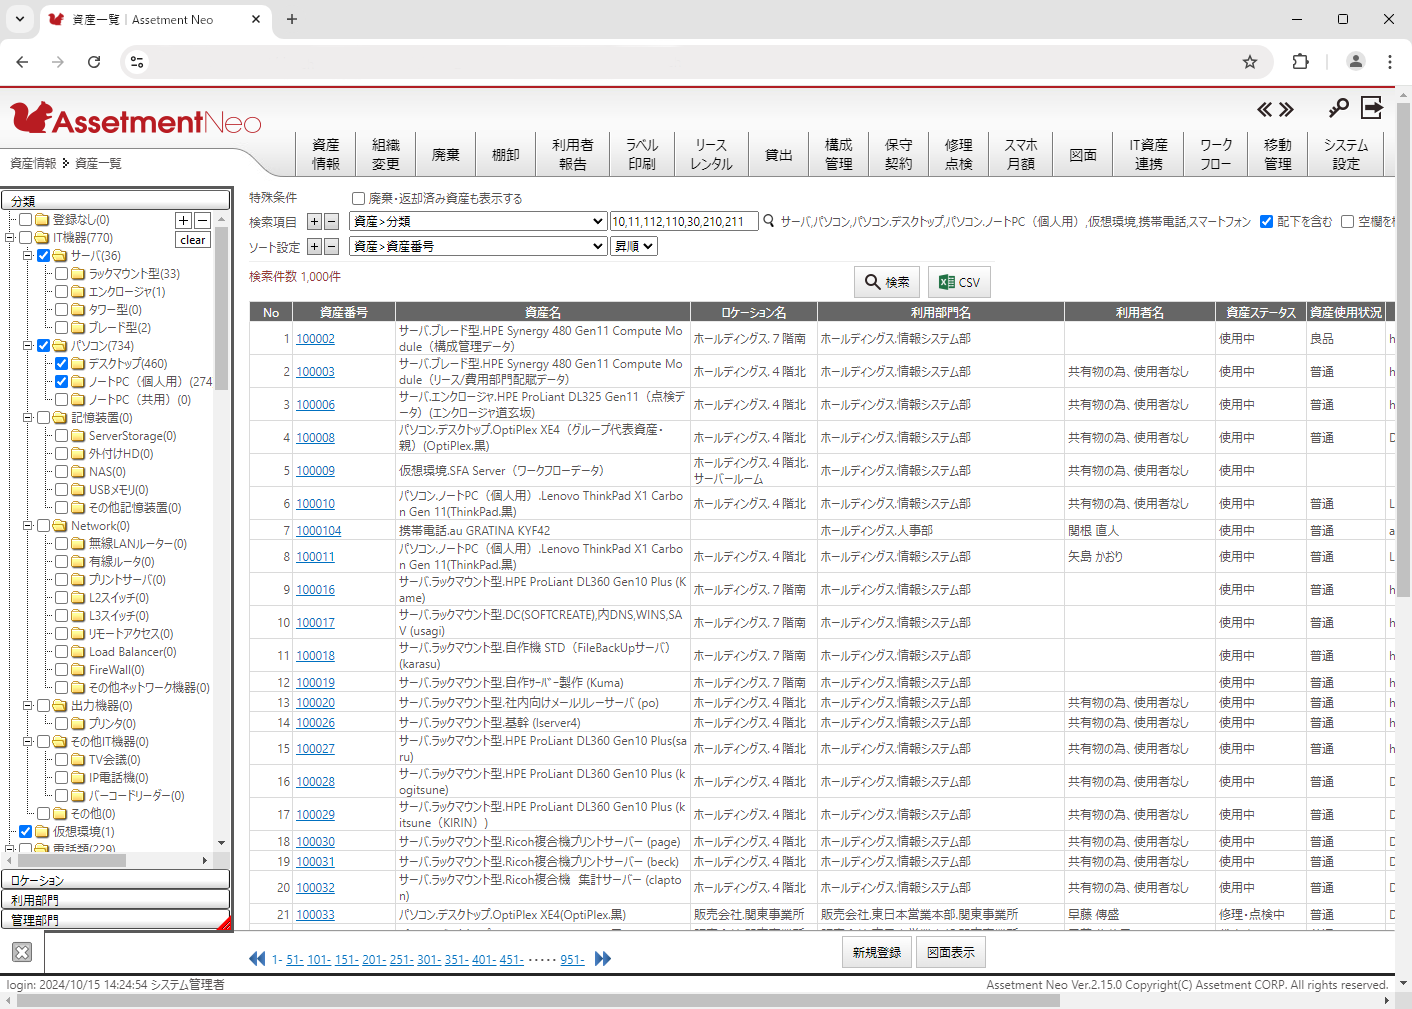Add a search condition with the plus icon
Screen dimensions: 1412x1009
pyautogui.click(x=313, y=221)
